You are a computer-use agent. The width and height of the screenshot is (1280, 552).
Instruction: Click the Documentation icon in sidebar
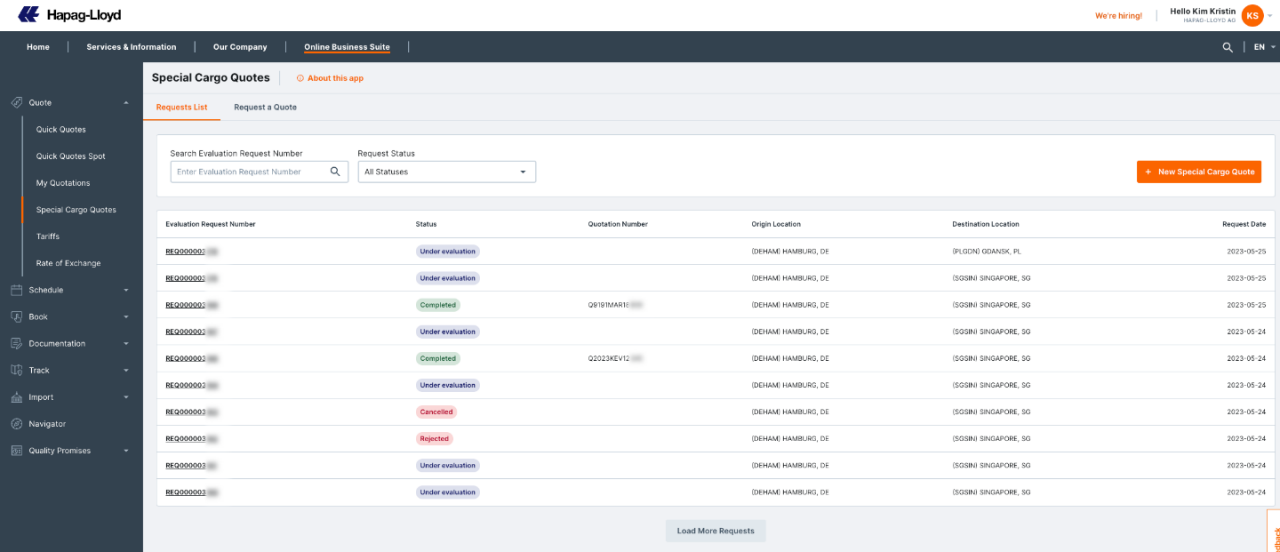tap(17, 343)
